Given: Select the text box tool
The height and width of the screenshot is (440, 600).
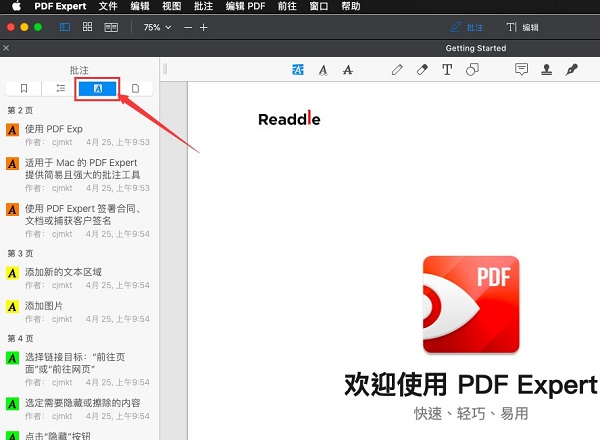Looking at the screenshot, I should pos(447,70).
